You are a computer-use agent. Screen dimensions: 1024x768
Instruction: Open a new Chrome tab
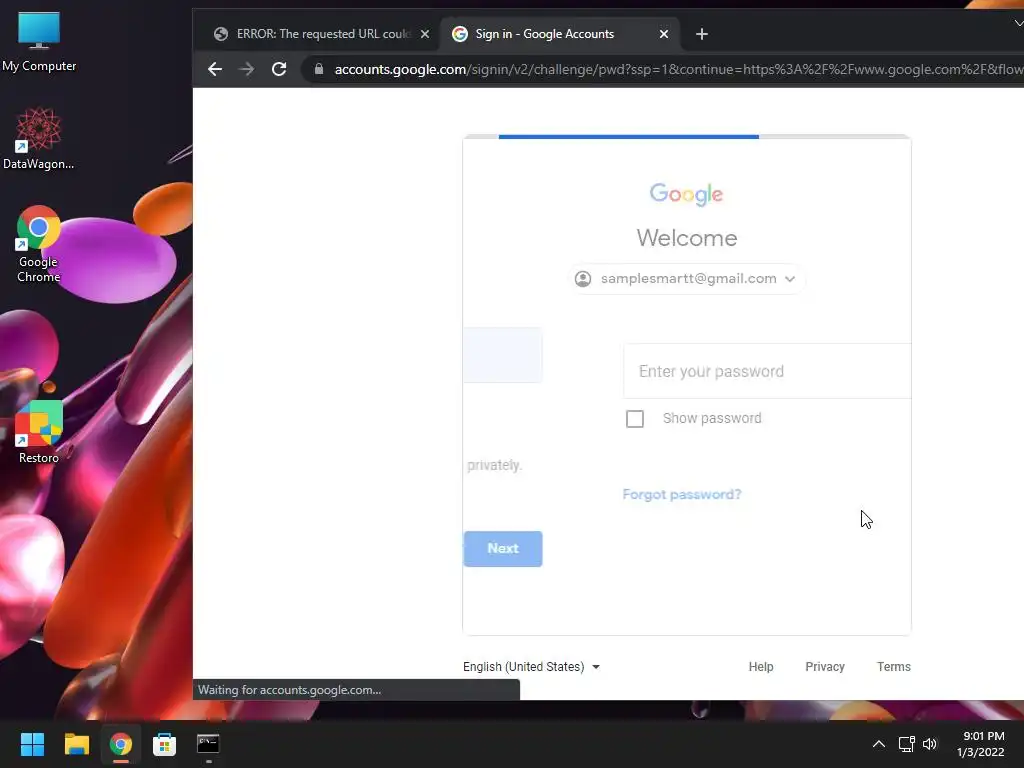pos(701,34)
